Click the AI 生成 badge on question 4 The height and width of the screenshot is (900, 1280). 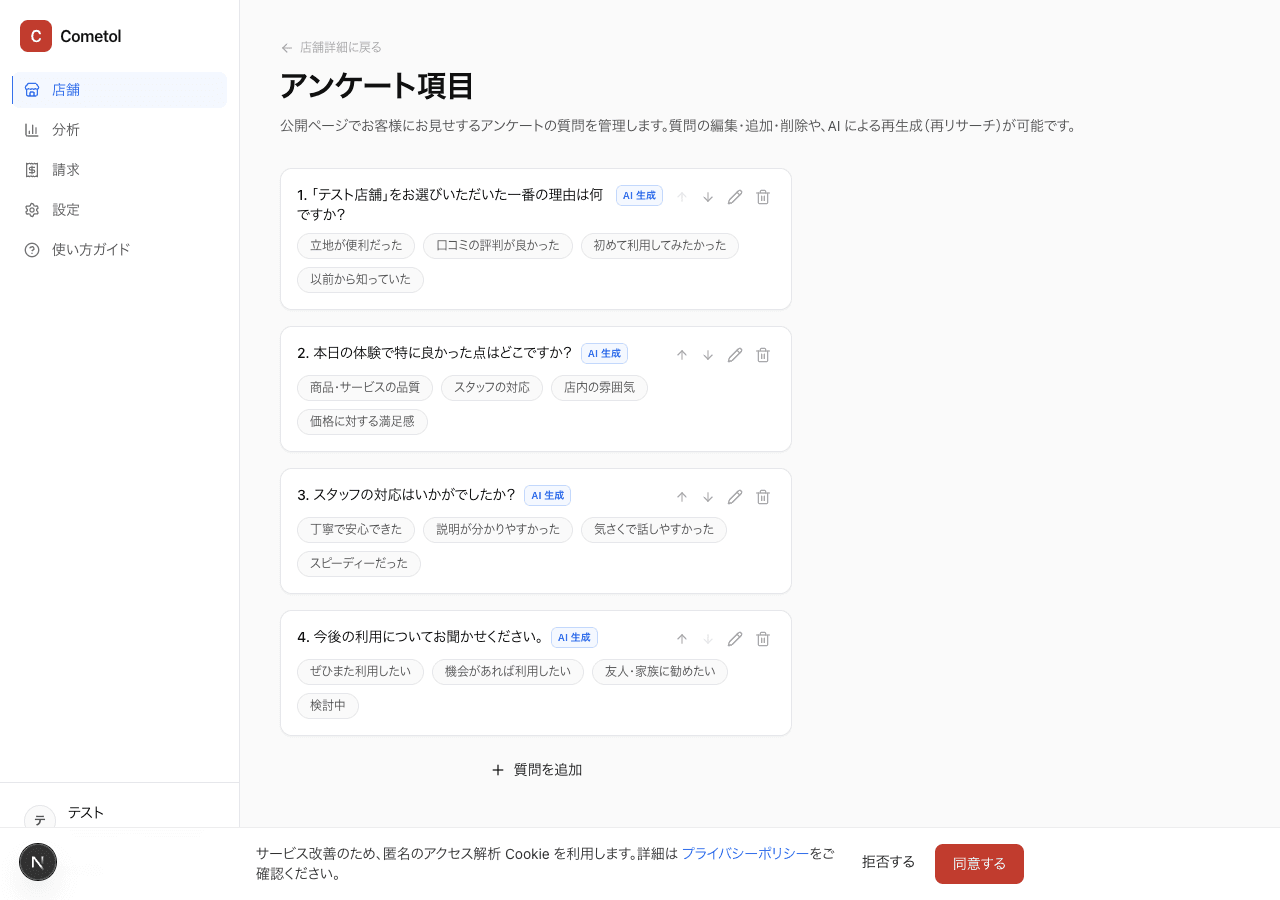574,638
